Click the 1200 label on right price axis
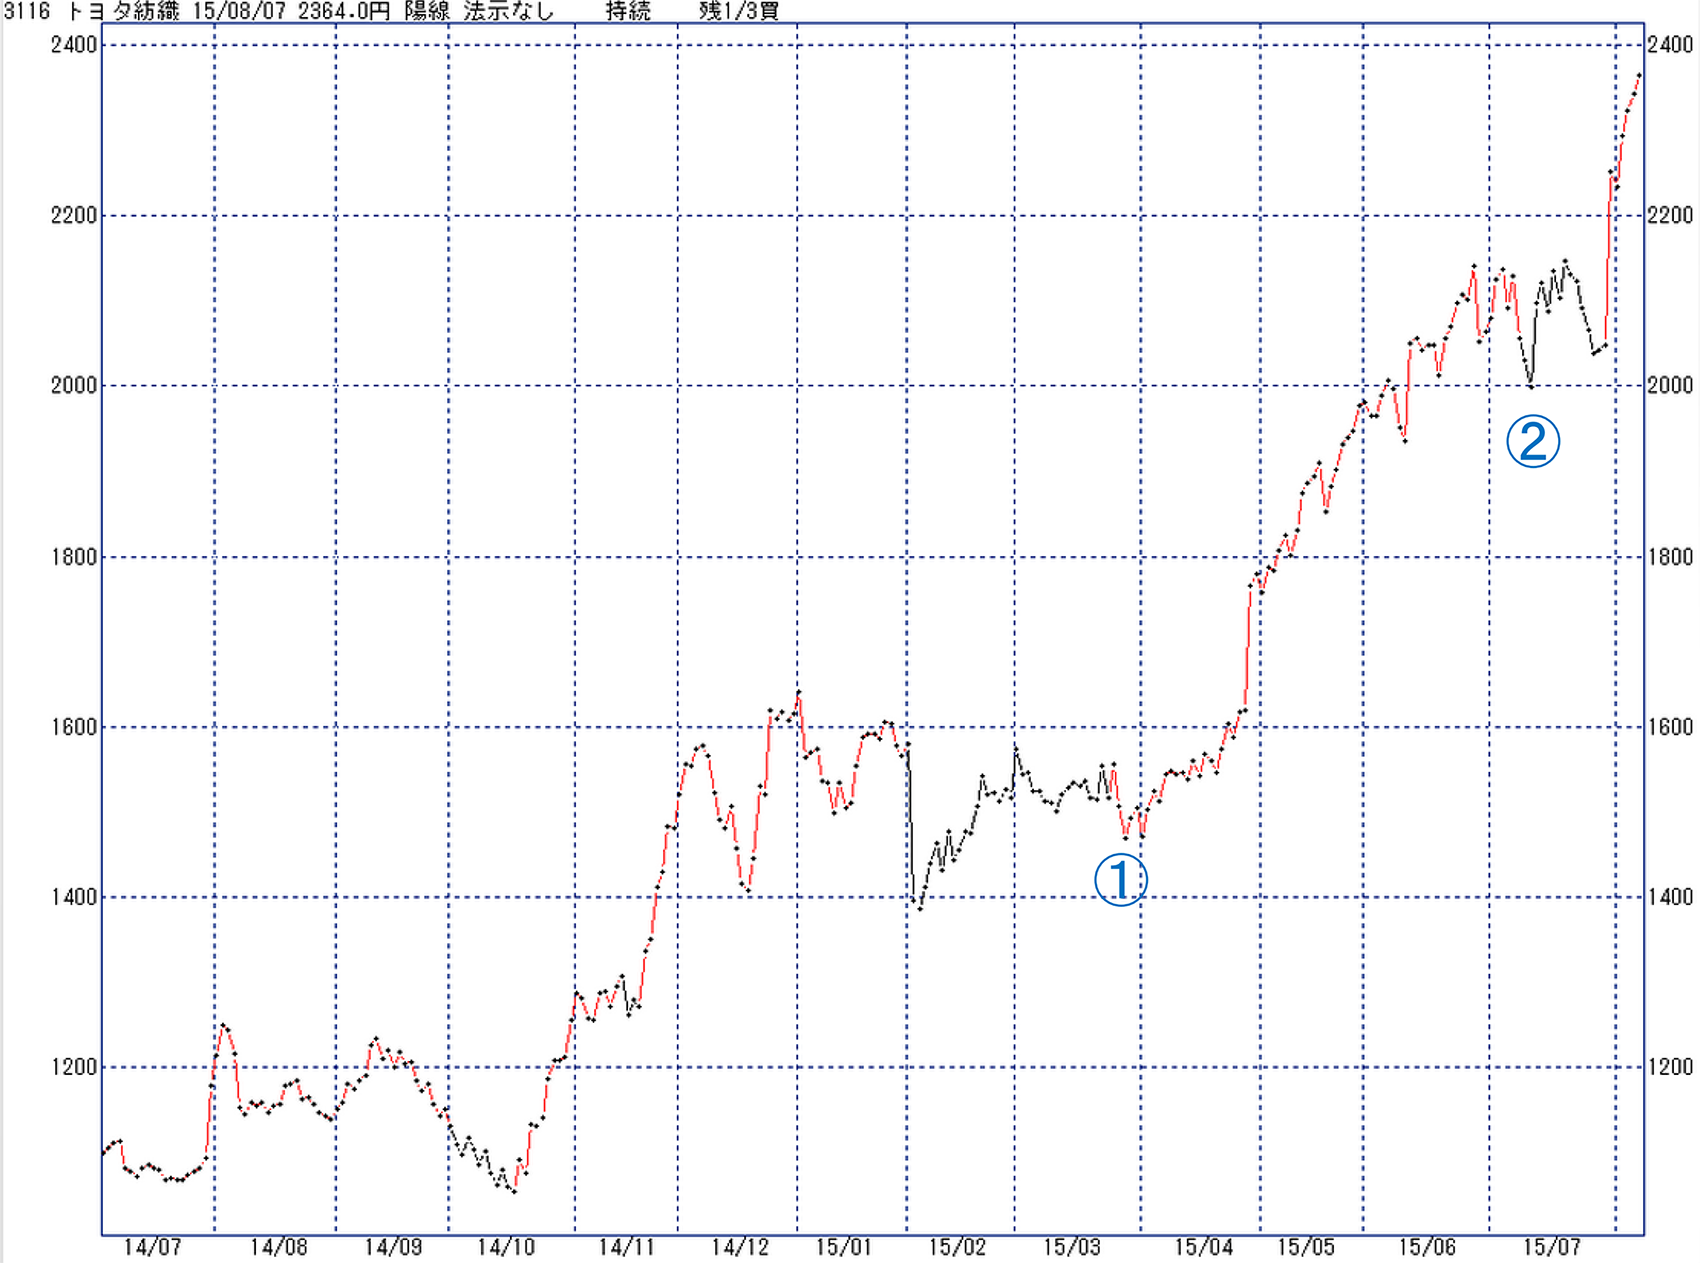This screenshot has width=1700, height=1263. pos(1670,1067)
